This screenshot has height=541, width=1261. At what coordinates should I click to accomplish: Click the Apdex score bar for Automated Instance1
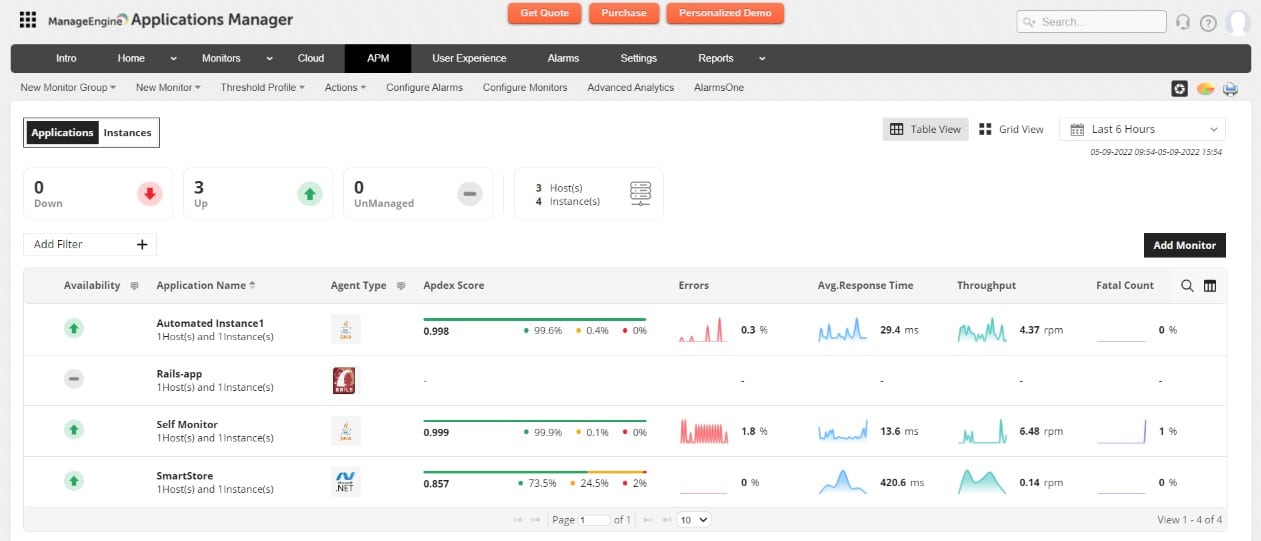pyautogui.click(x=535, y=320)
